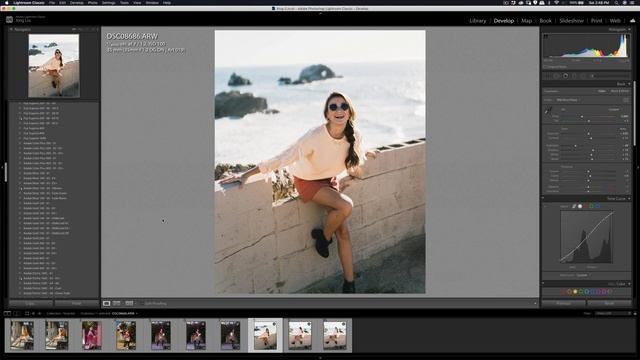The image size is (640, 360).
Task: Click the Navigator preview image
Action: pyautogui.click(x=53, y=66)
